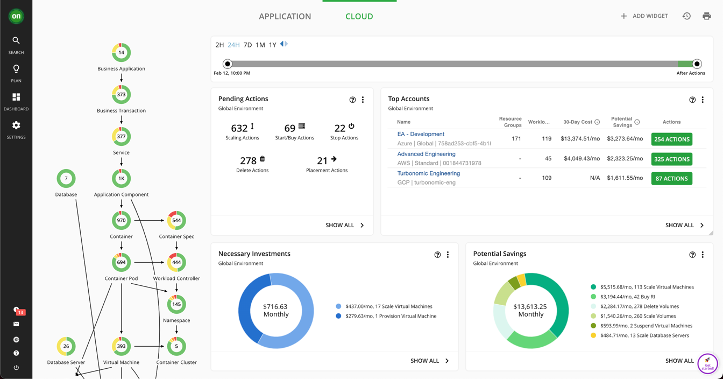
Task: Select the Business Application supply chain node
Action: [x=121, y=53]
